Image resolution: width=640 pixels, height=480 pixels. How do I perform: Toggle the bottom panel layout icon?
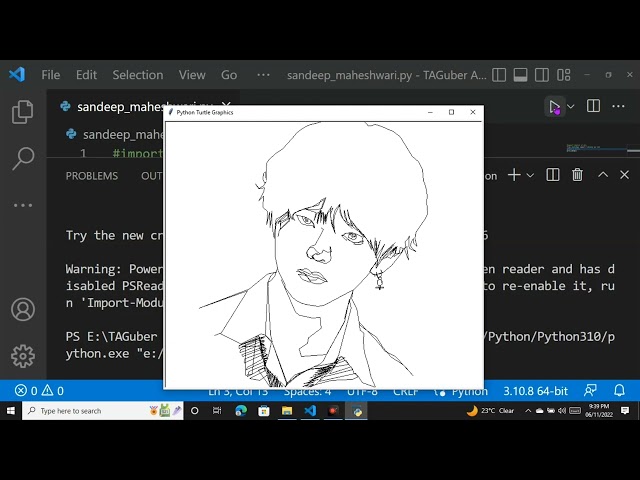(x=520, y=75)
